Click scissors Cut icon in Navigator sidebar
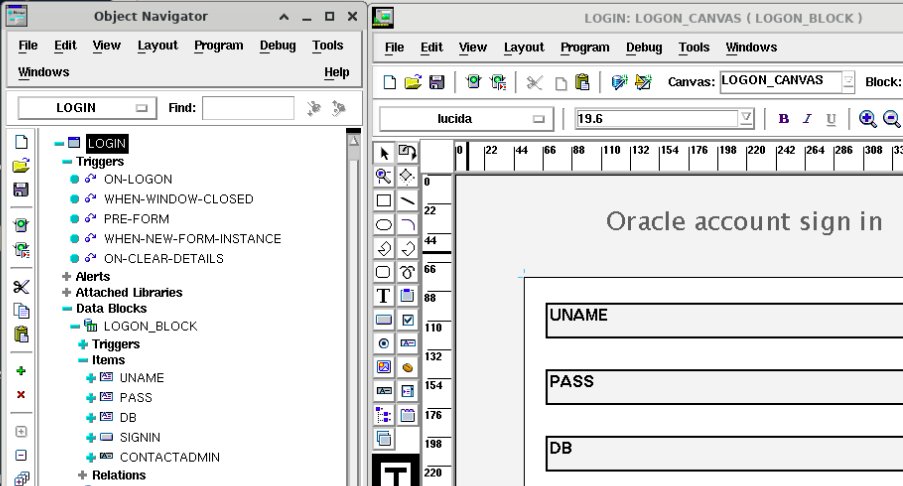The image size is (903, 486). [x=21, y=287]
